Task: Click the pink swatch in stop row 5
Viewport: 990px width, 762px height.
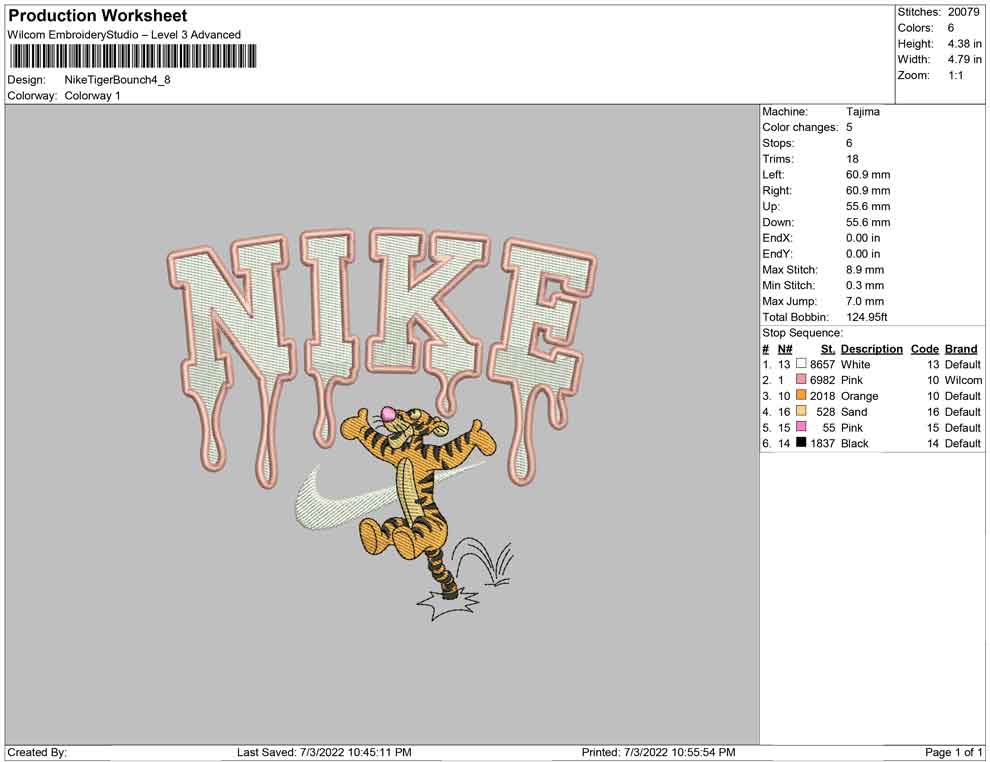Action: point(801,427)
